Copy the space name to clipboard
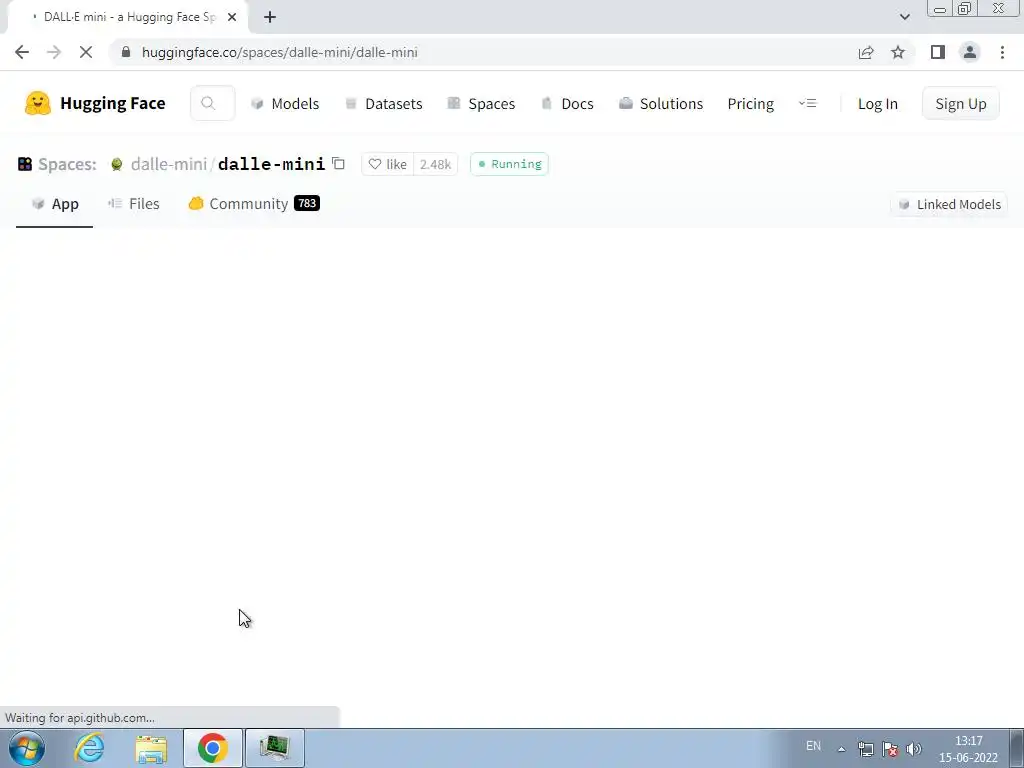This screenshot has width=1024, height=768. [338, 163]
